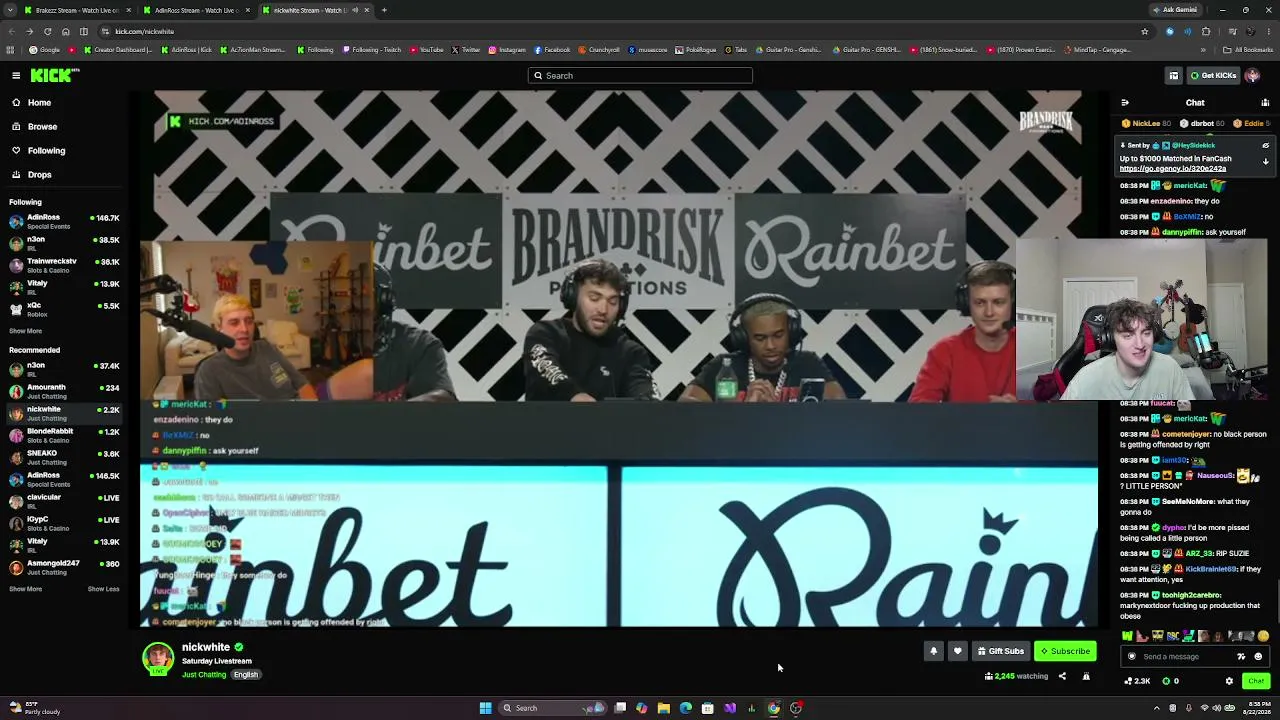The height and width of the screenshot is (720, 1280).
Task: Open the emote picker smiley
Action: [x=1258, y=657]
